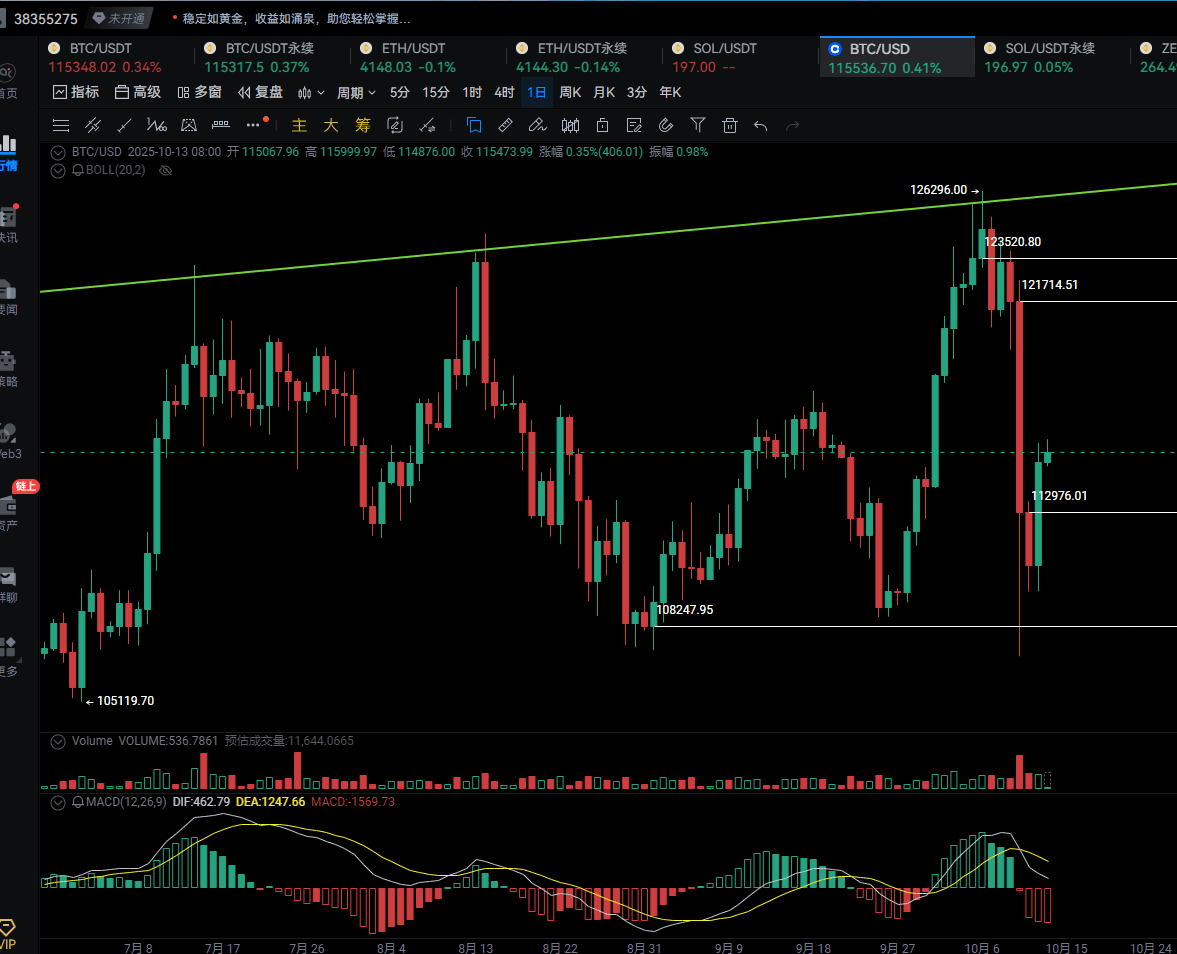The height and width of the screenshot is (954, 1177).
Task: Click the BOLL indicator alert bell
Action: pos(78,170)
